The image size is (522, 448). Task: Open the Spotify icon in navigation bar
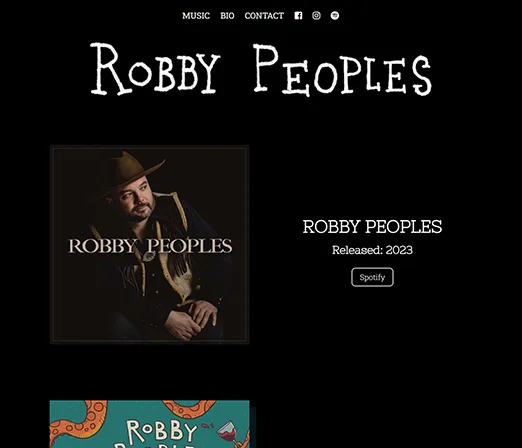[x=335, y=16]
